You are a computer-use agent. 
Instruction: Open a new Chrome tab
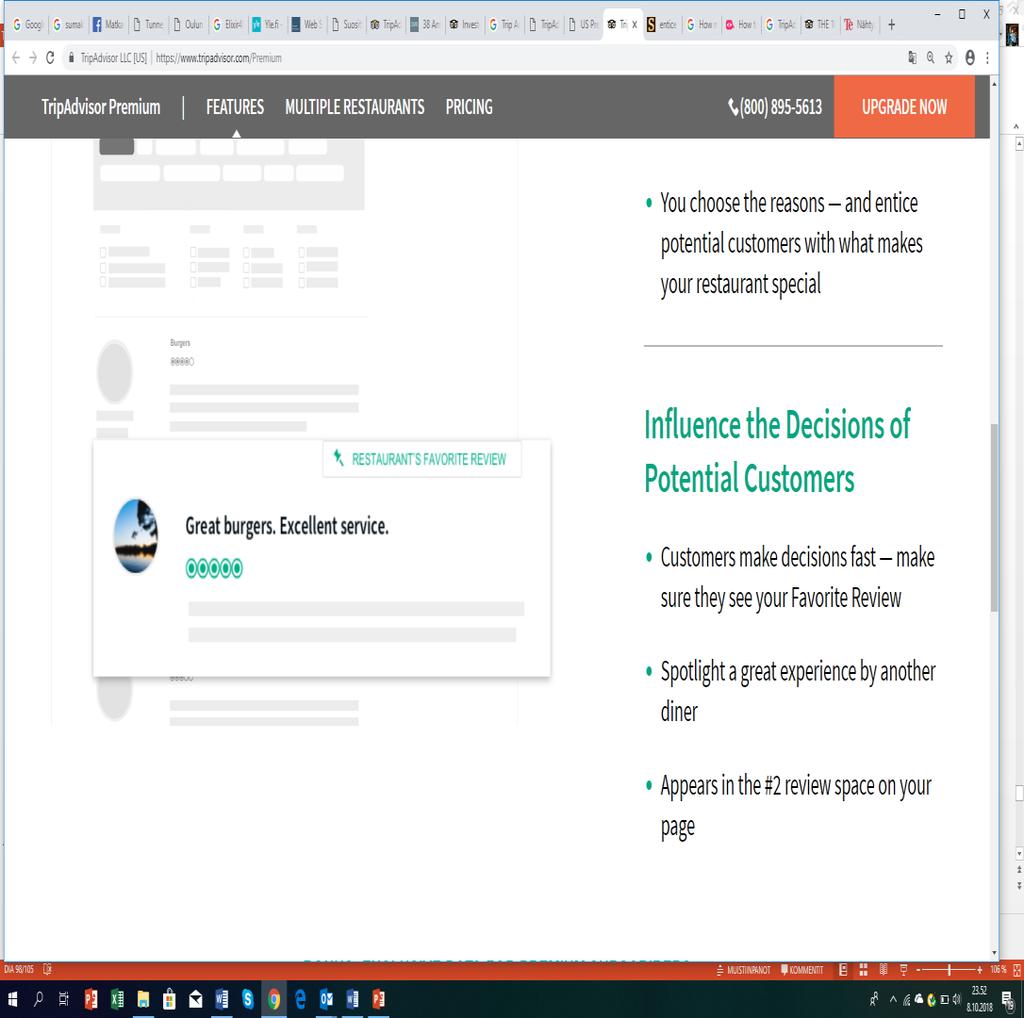(891, 25)
